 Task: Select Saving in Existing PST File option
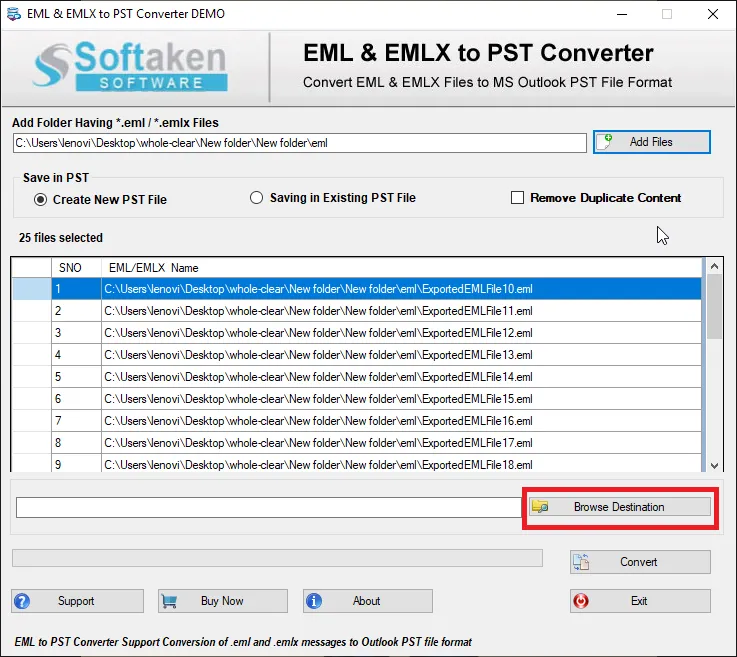pyautogui.click(x=256, y=198)
